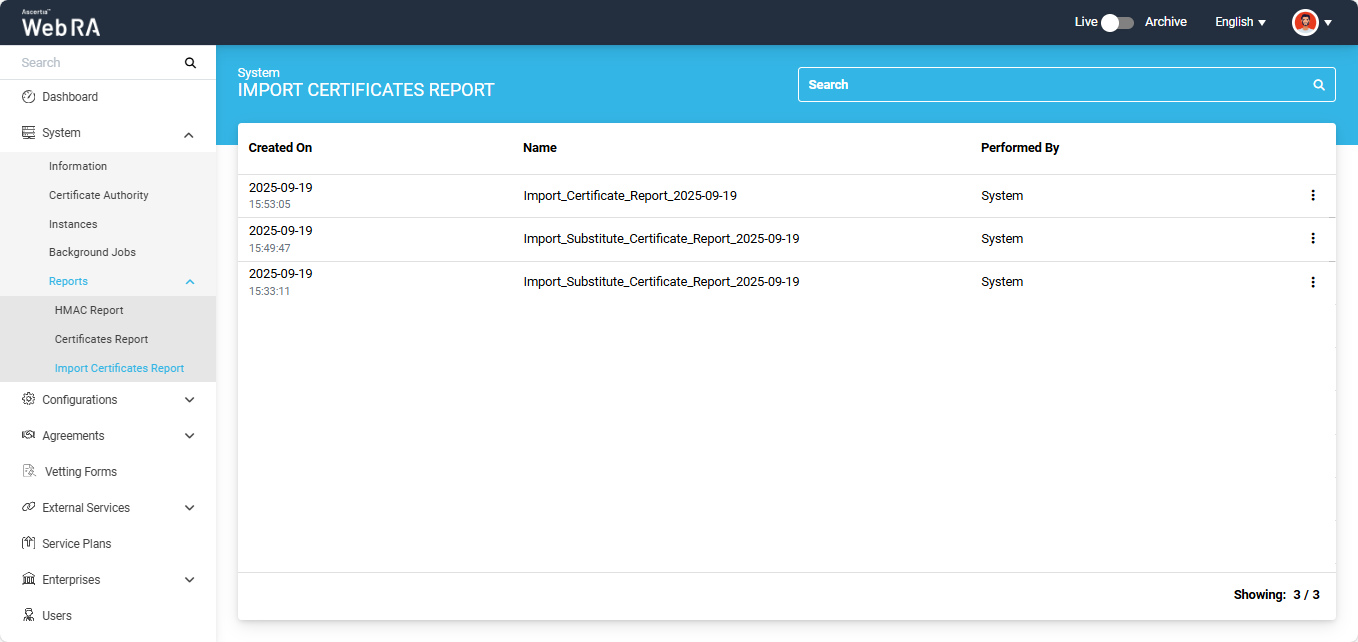This screenshot has height=642, width=1358.
Task: Go to Certificates Report
Action: coord(101,339)
